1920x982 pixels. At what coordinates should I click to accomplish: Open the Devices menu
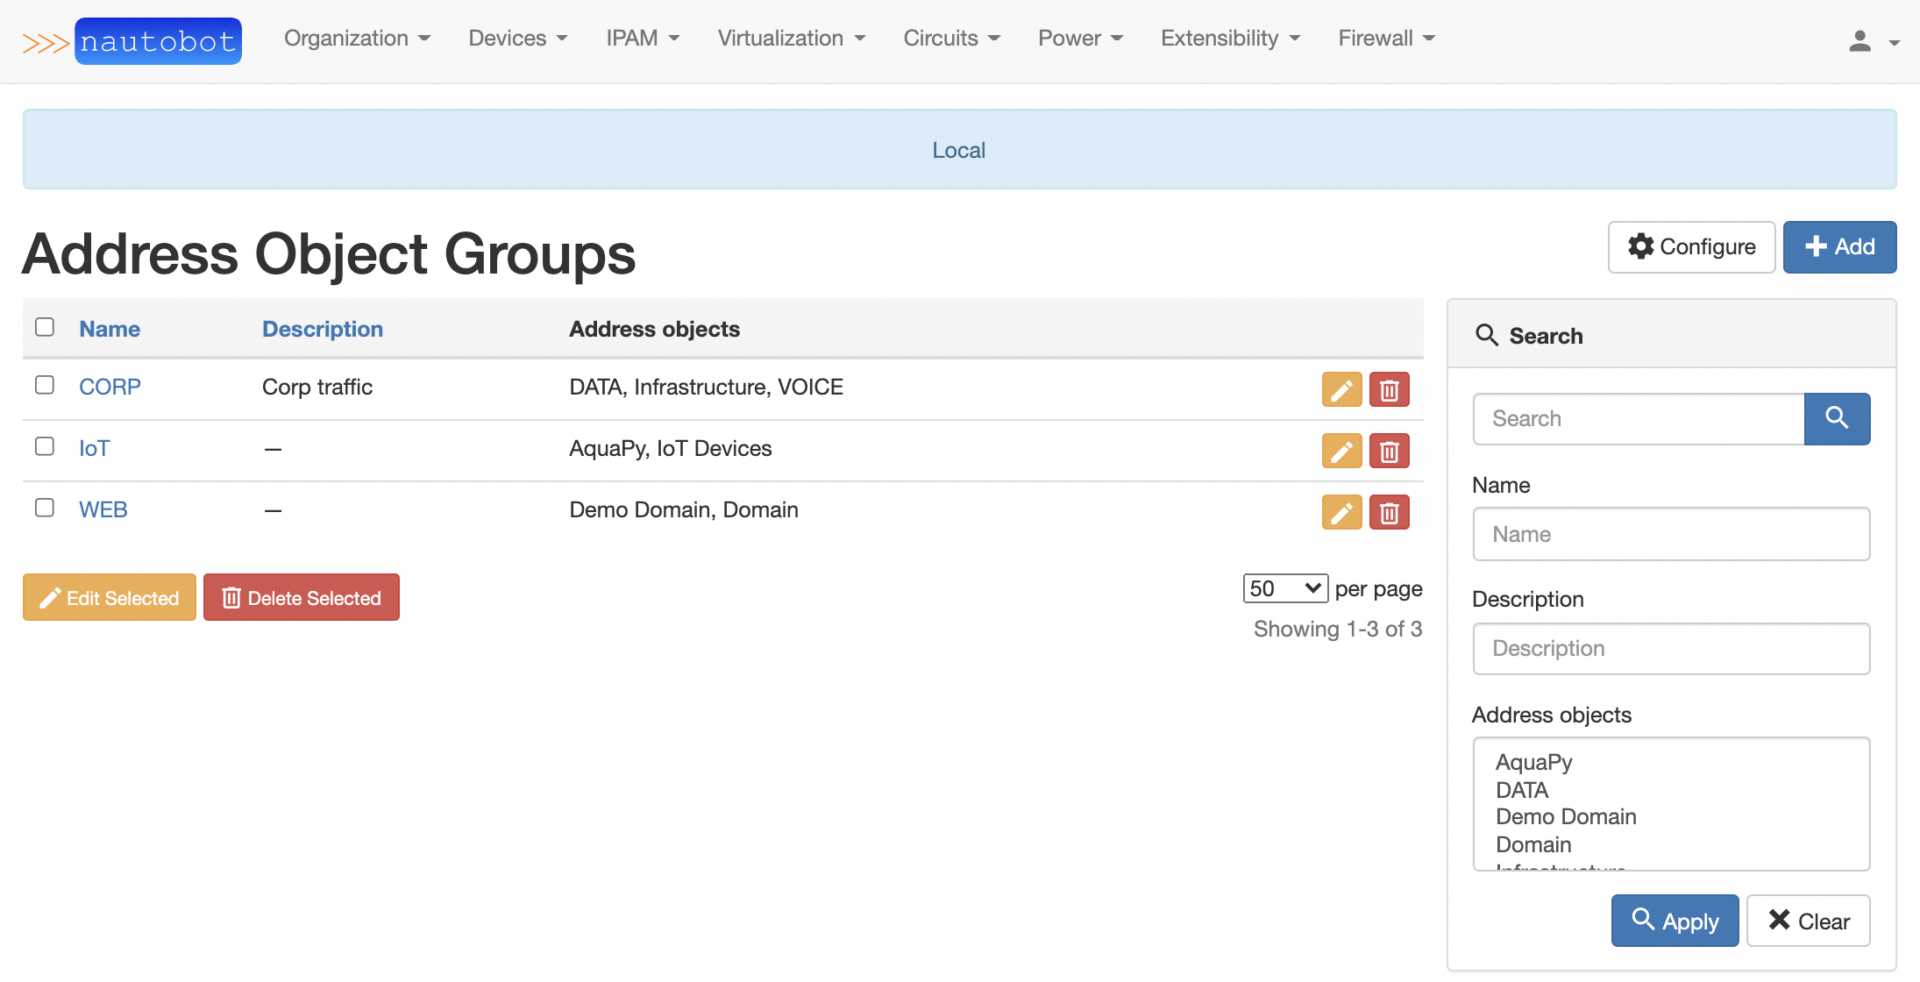coord(517,38)
